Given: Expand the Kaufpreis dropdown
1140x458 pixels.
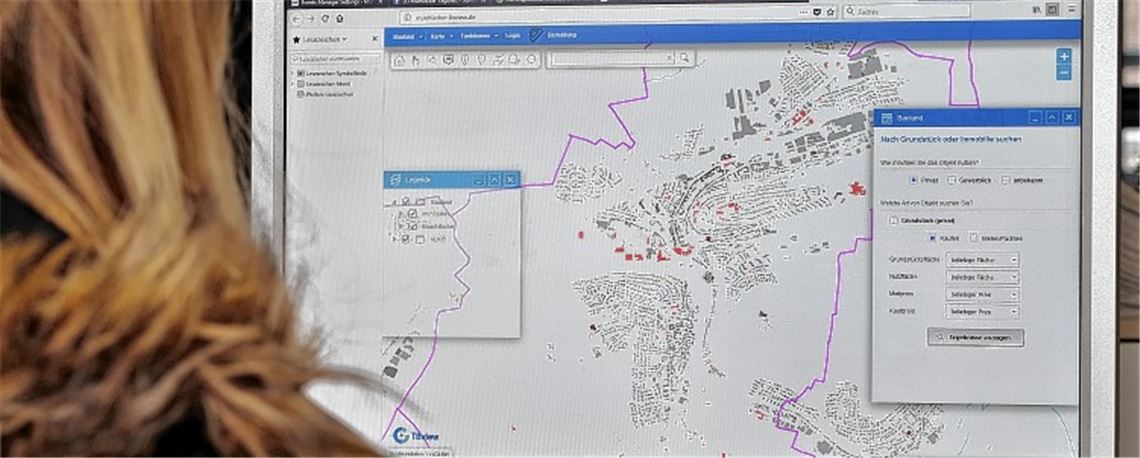Looking at the screenshot, I should [x=983, y=312].
